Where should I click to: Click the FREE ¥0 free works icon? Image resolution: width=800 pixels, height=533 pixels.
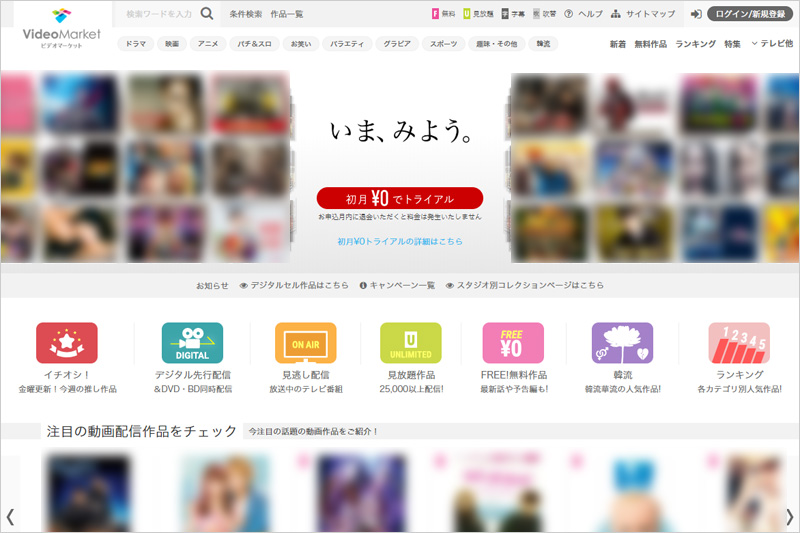[513, 343]
